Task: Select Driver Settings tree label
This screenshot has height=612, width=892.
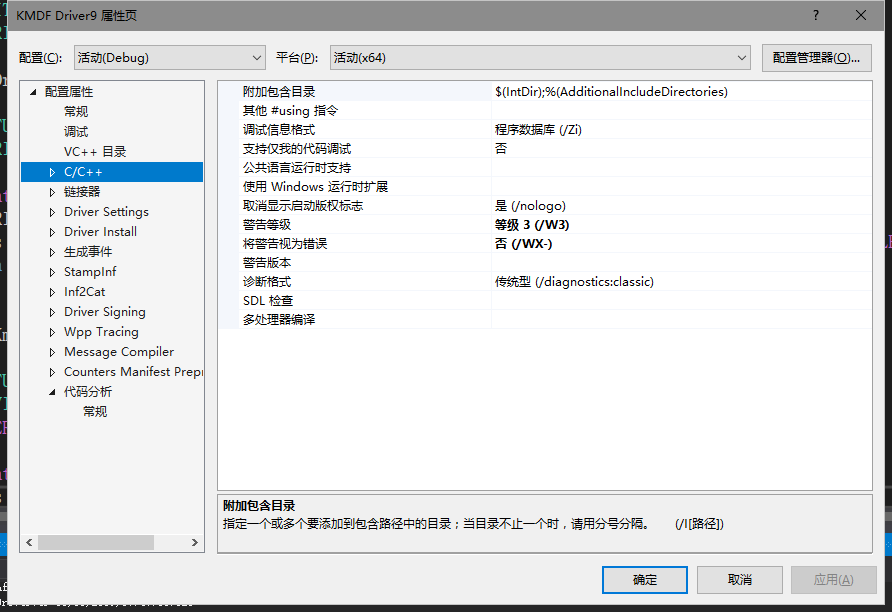Action: point(106,212)
